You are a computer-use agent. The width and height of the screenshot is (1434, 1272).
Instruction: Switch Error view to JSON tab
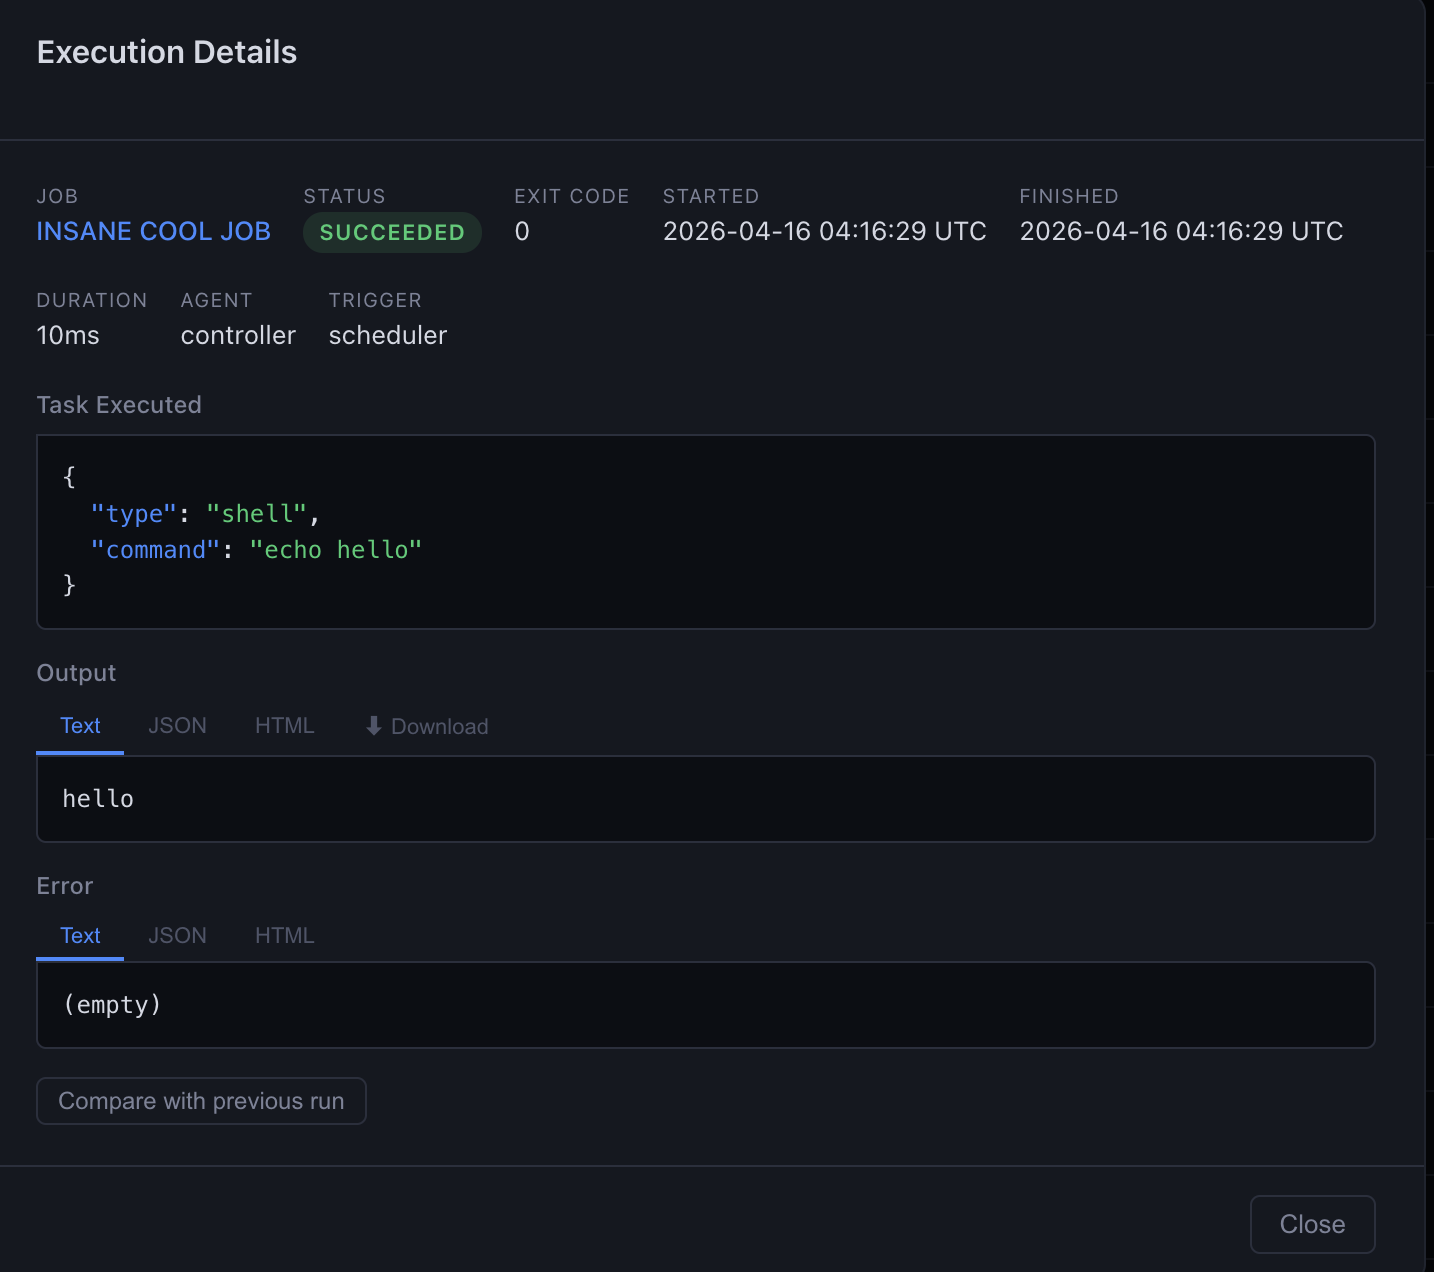pos(177,935)
